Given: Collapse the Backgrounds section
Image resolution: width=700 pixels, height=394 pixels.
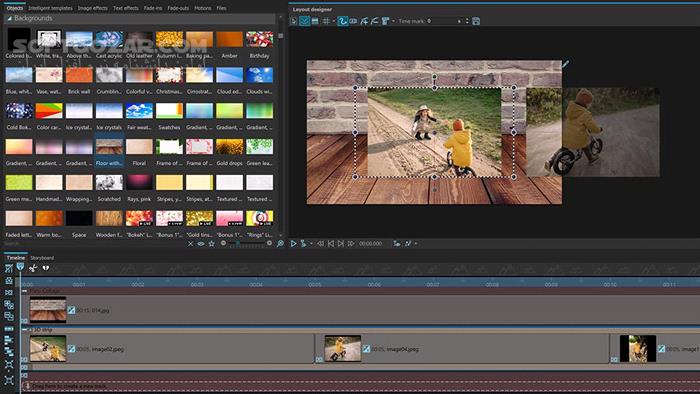Looking at the screenshot, I should 9,18.
